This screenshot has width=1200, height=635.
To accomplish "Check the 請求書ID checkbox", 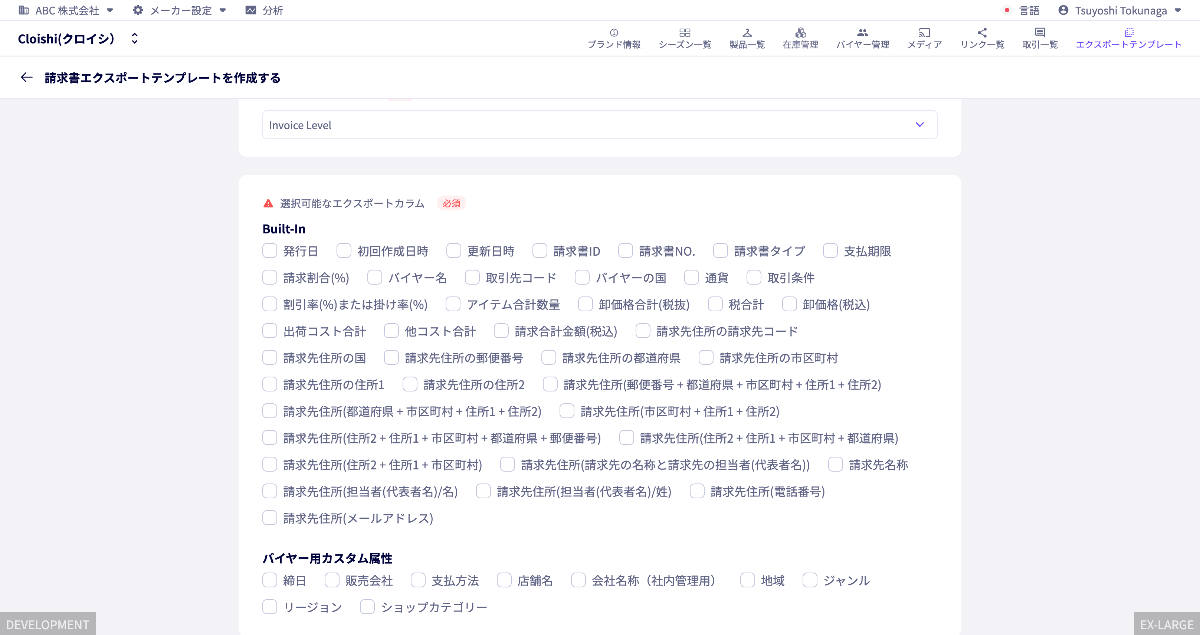I will coord(540,251).
